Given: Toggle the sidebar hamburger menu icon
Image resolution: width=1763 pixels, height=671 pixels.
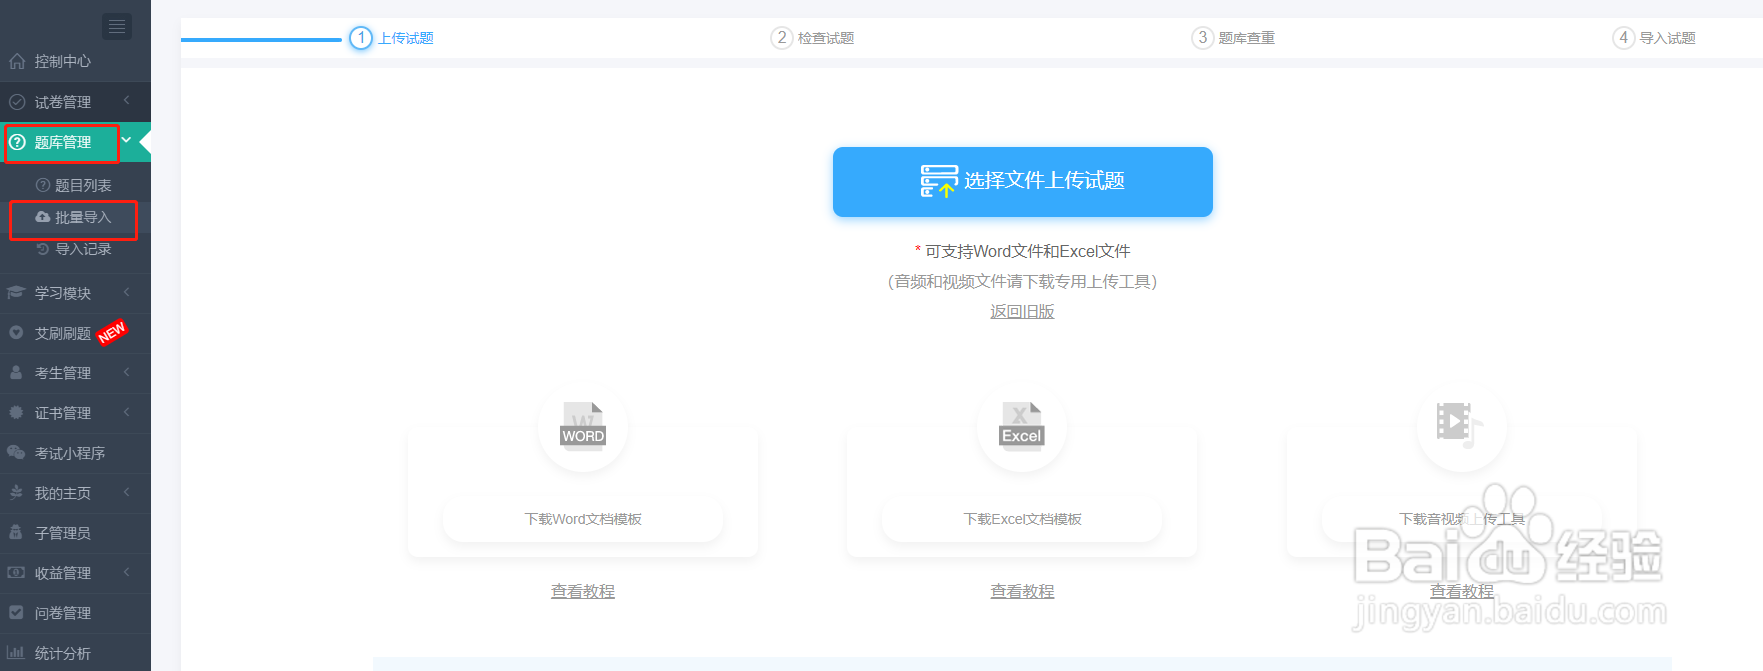Looking at the screenshot, I should [117, 26].
